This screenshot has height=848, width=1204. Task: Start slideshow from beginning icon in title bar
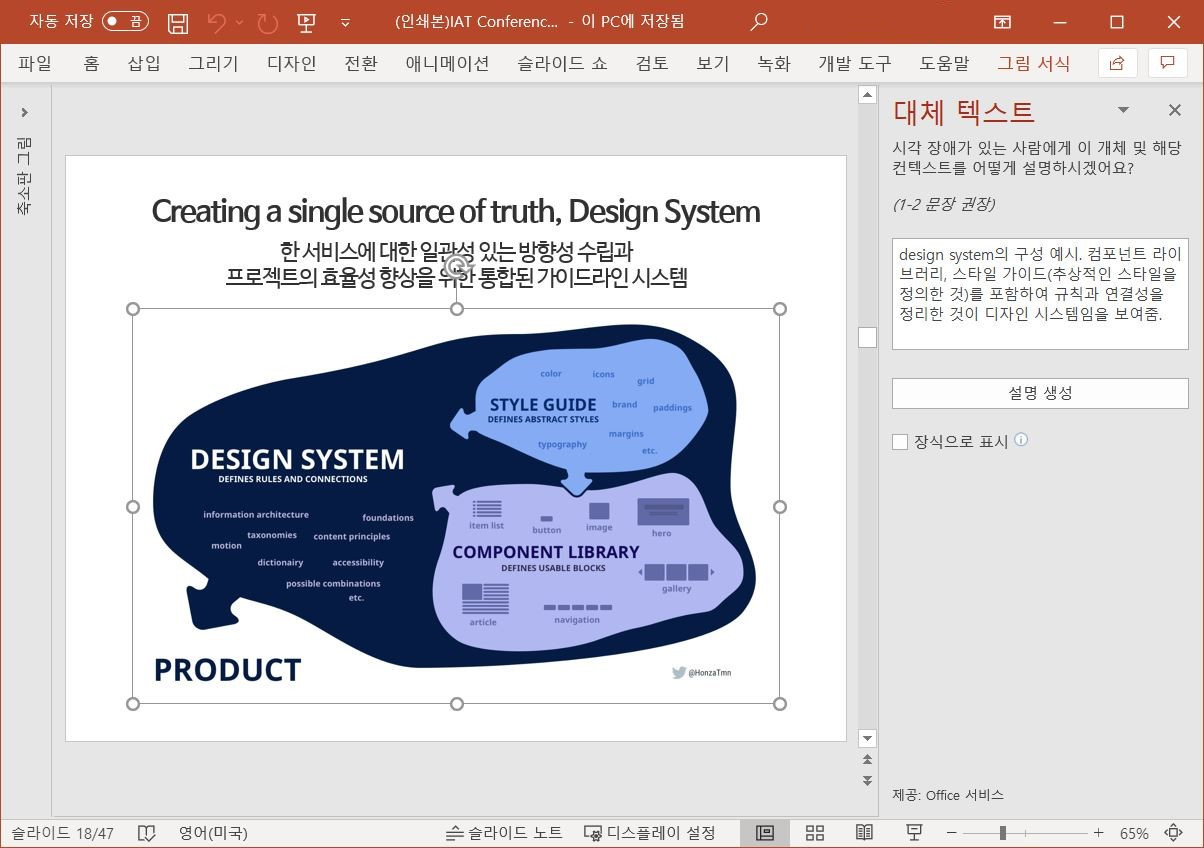[306, 22]
